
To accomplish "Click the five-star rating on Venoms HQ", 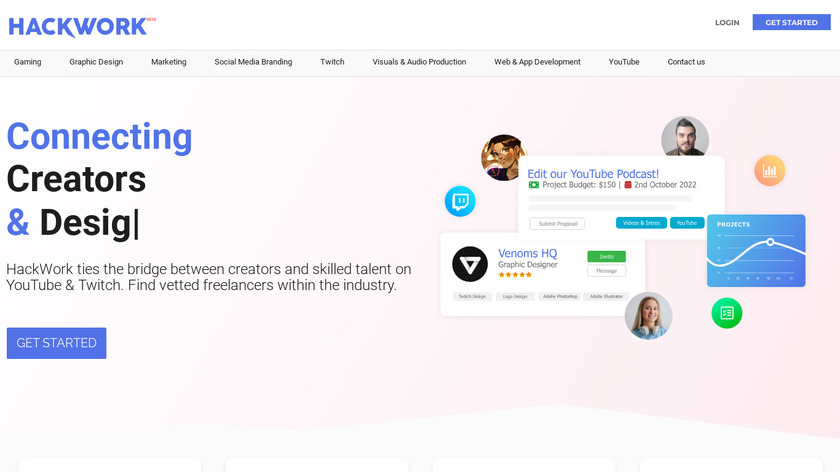I will [x=515, y=275].
